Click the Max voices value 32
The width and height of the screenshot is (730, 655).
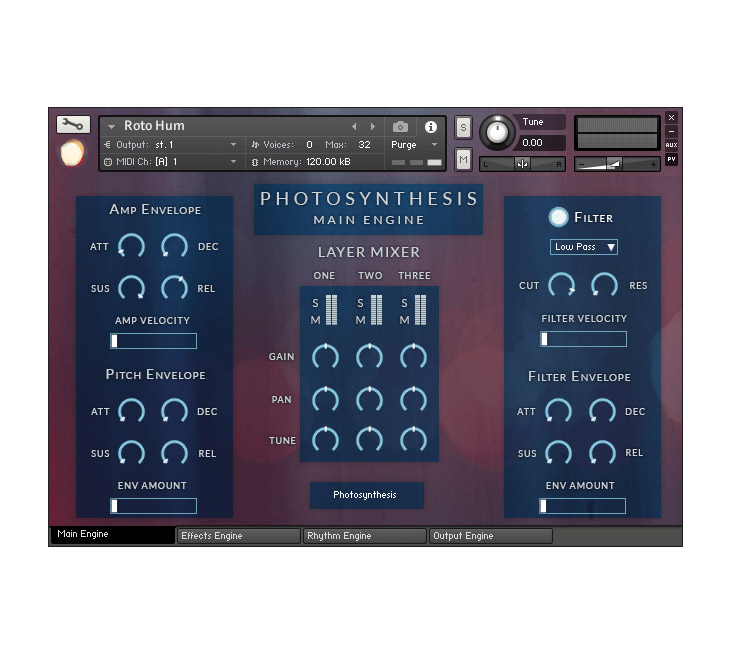coord(364,145)
